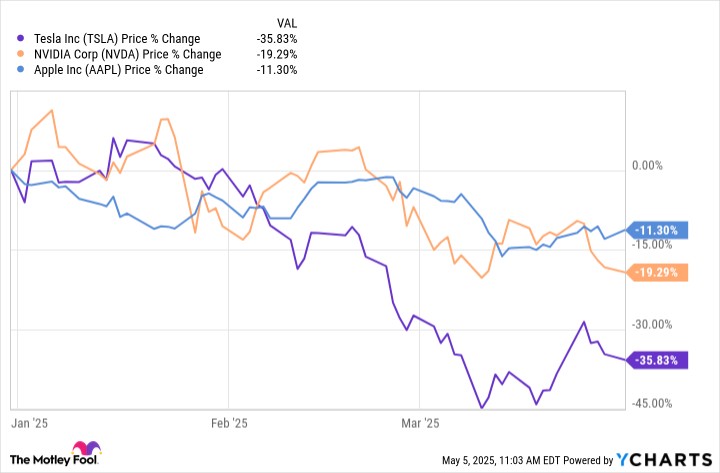Click the Feb '25 axis label
720x473 pixels.
tap(229, 423)
